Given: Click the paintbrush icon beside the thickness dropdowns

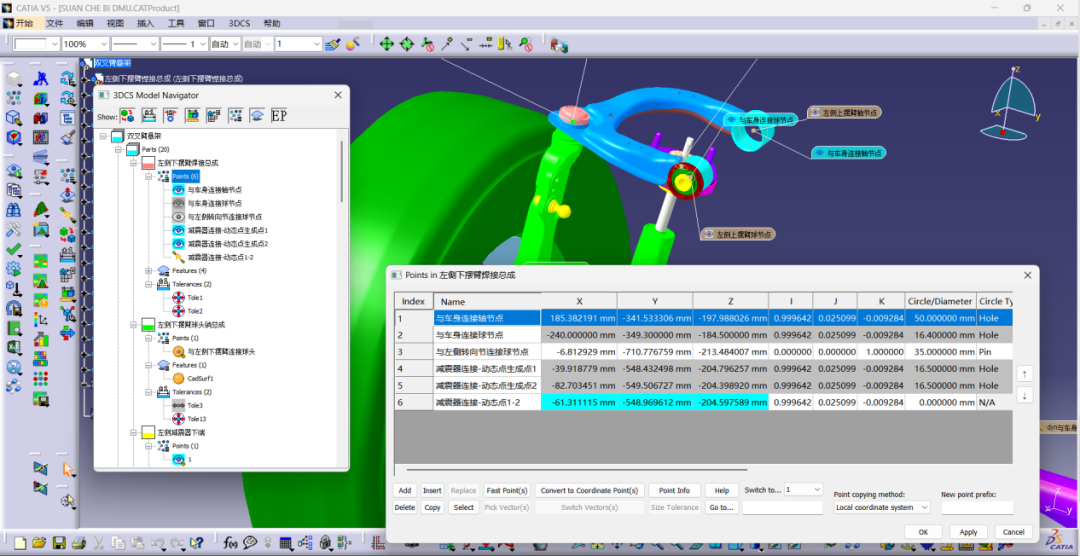Looking at the screenshot, I should coord(332,44).
